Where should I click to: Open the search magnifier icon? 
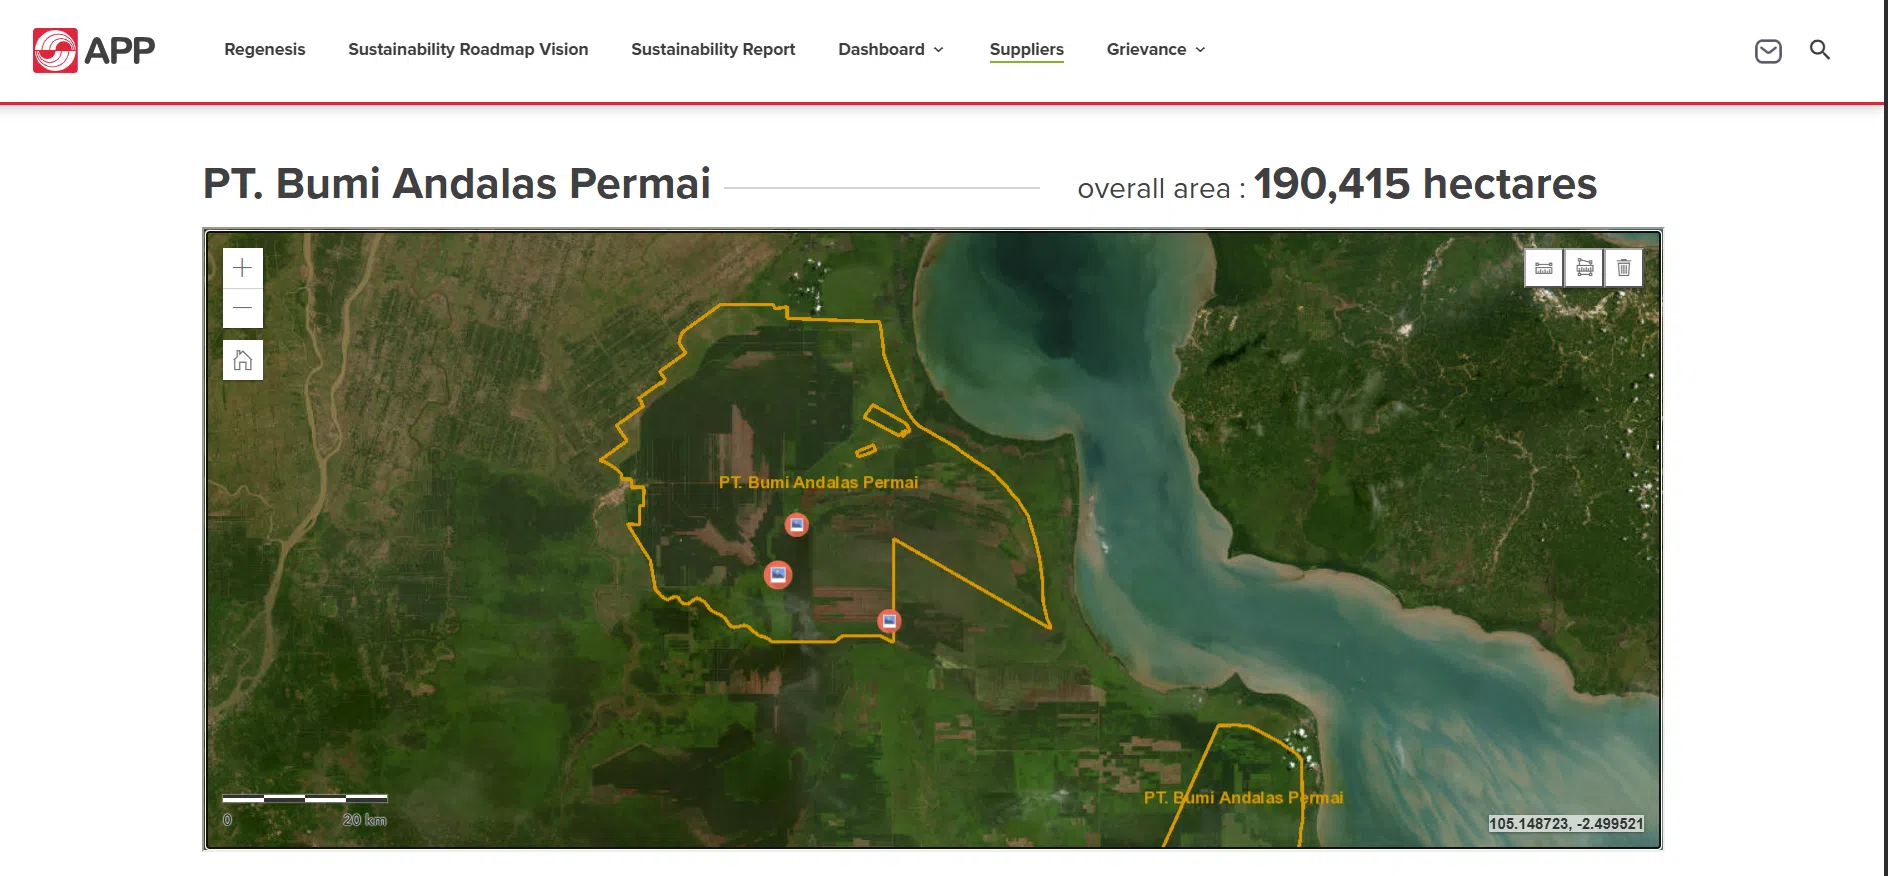pos(1820,50)
